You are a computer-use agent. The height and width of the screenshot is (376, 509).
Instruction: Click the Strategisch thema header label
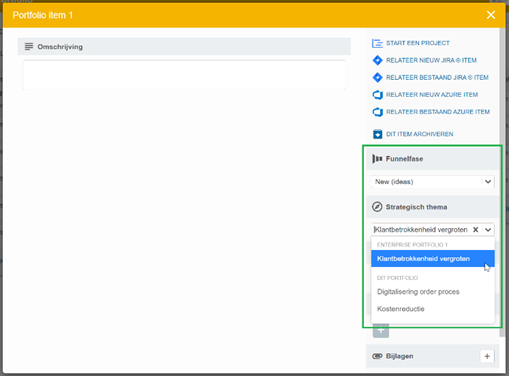point(416,207)
